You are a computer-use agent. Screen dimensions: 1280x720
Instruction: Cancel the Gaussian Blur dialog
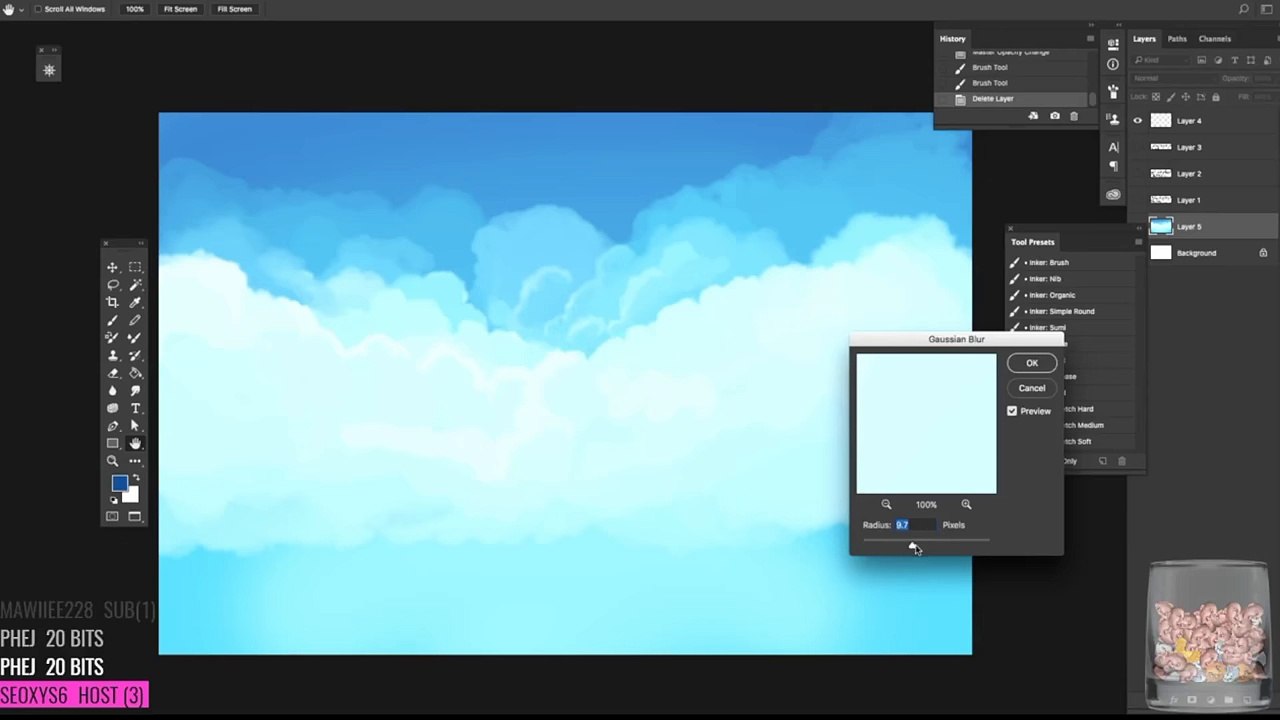[1032, 388]
